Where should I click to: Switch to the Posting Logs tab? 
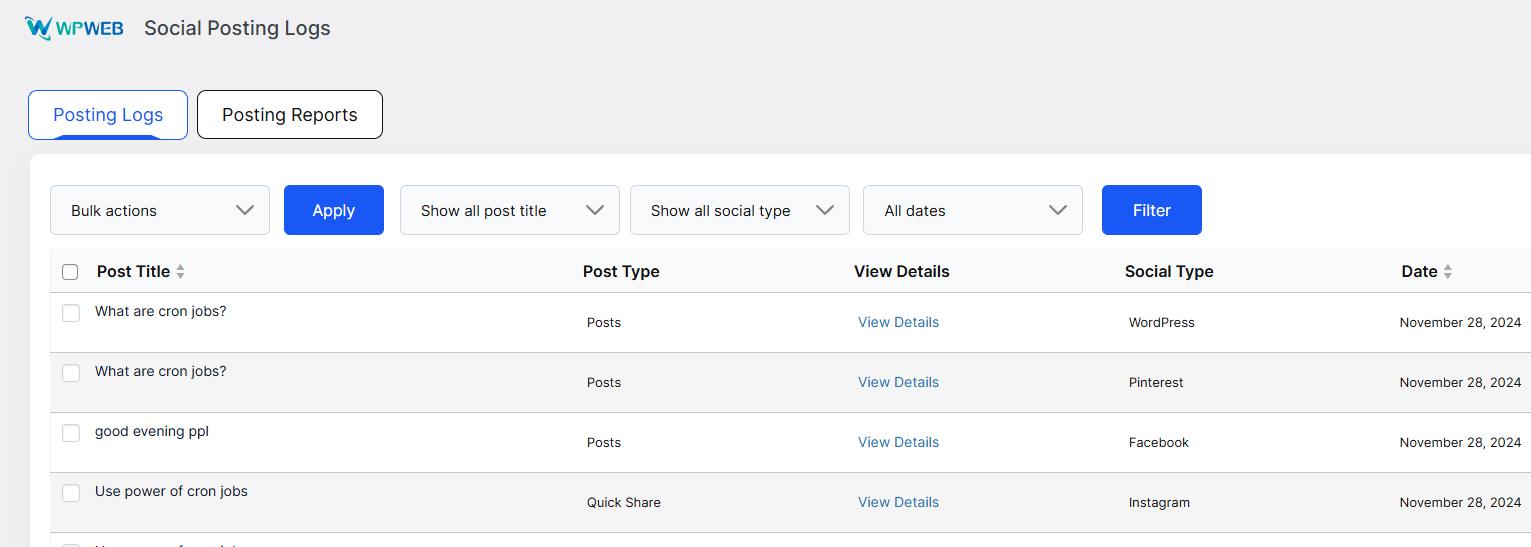pos(108,115)
